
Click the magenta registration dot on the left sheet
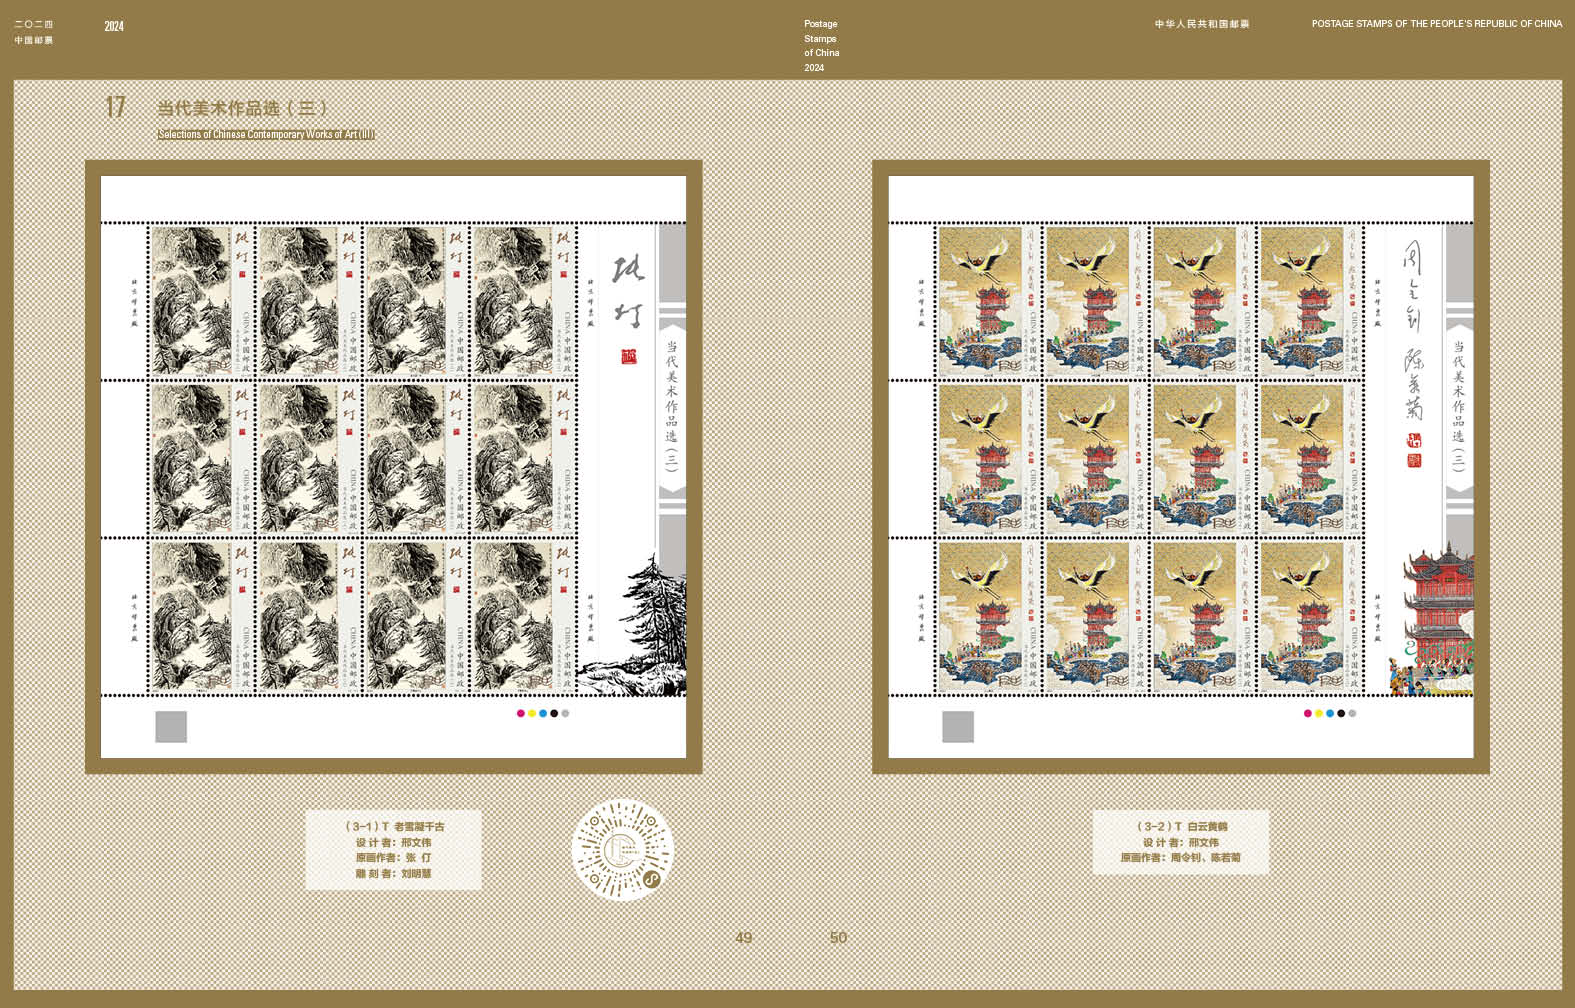(x=520, y=714)
